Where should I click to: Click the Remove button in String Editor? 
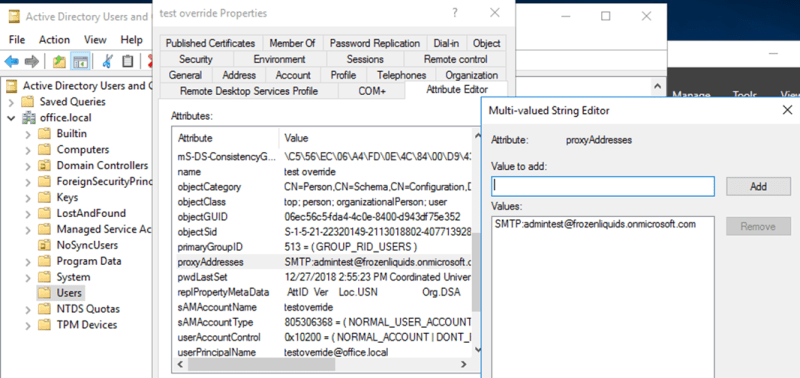pos(758,226)
